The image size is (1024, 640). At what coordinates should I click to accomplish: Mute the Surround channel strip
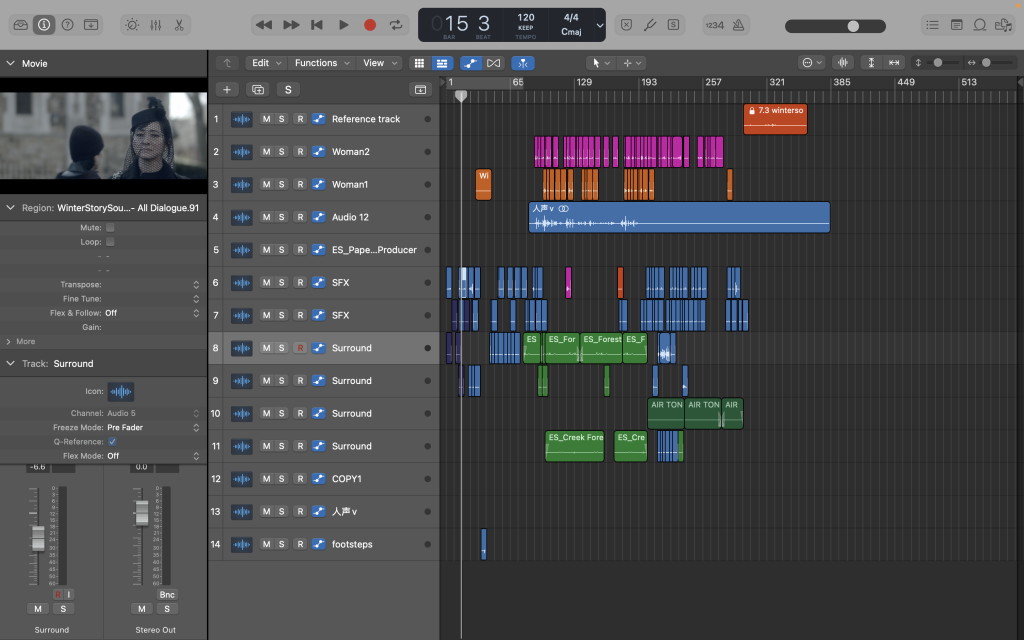point(38,609)
